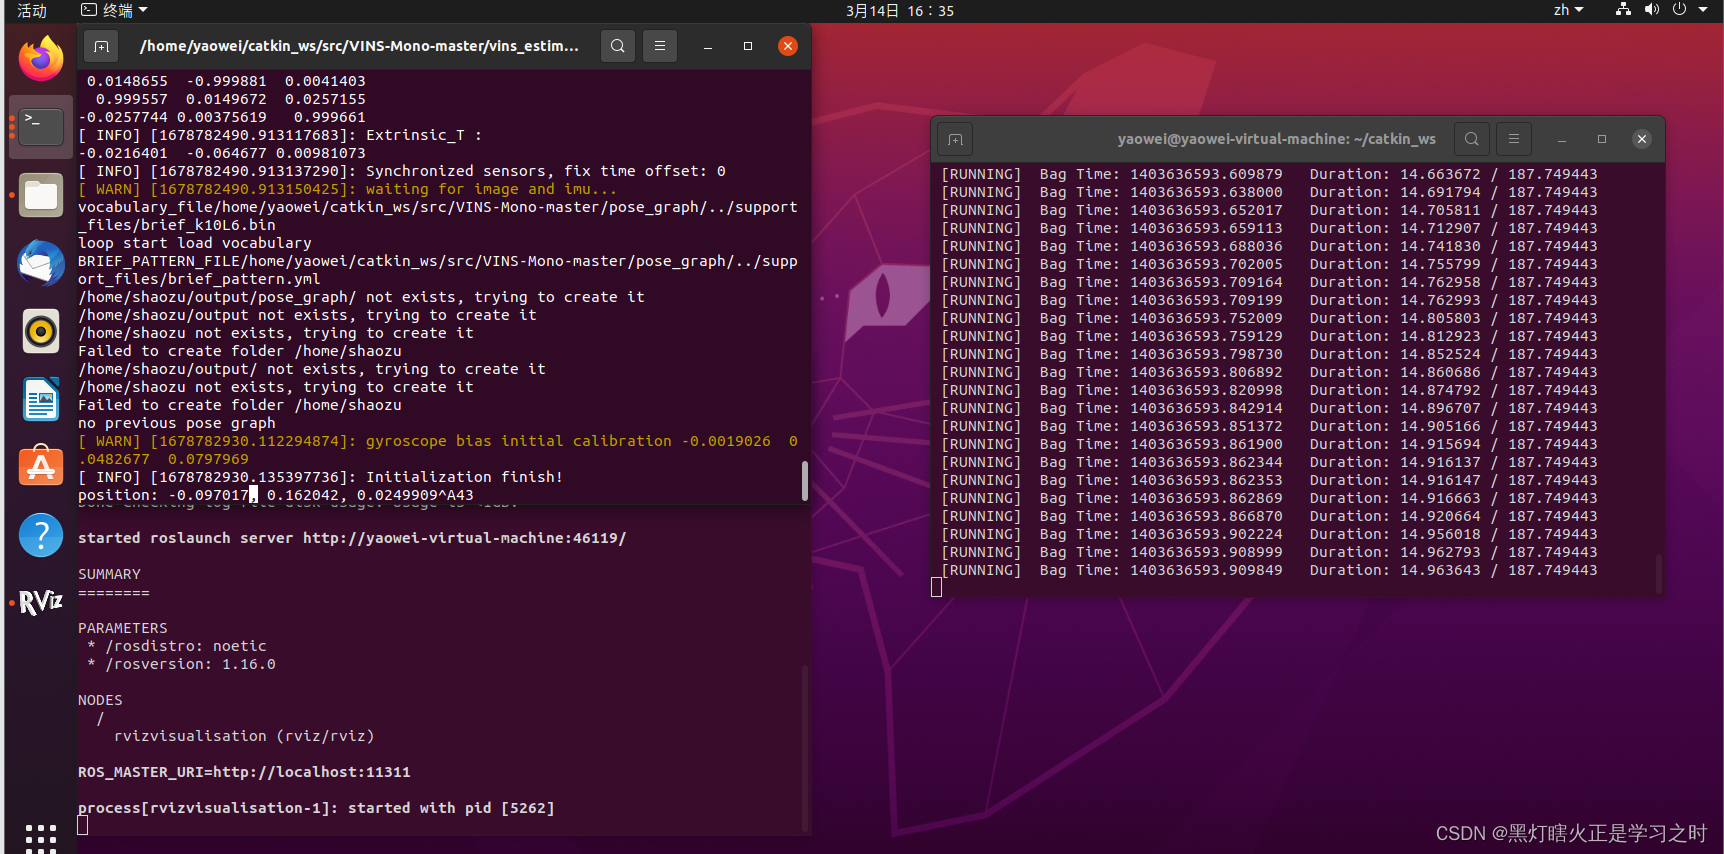This screenshot has width=1724, height=854.
Task: Click '/rosdistro: noetic' parameter line
Action: coord(177,646)
